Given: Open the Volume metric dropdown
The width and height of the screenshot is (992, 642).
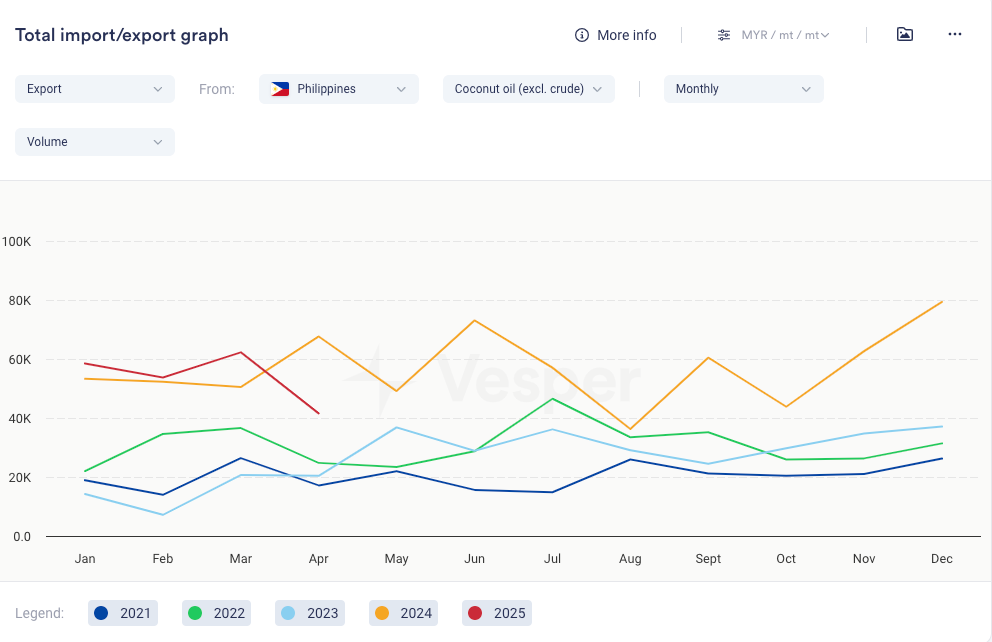Looking at the screenshot, I should coord(95,142).
